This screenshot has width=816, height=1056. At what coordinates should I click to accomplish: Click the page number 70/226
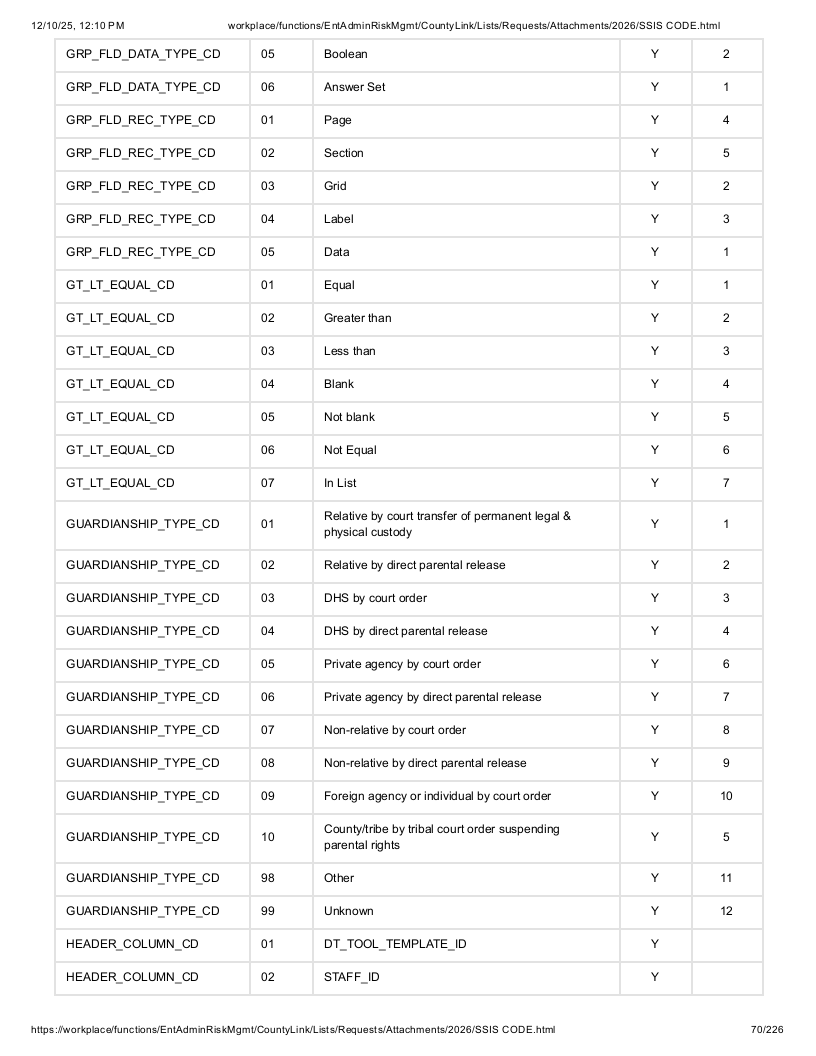tap(767, 1030)
